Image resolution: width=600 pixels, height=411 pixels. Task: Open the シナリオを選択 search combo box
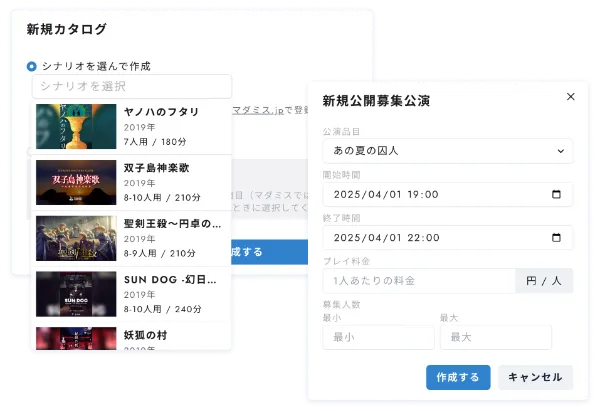(131, 86)
